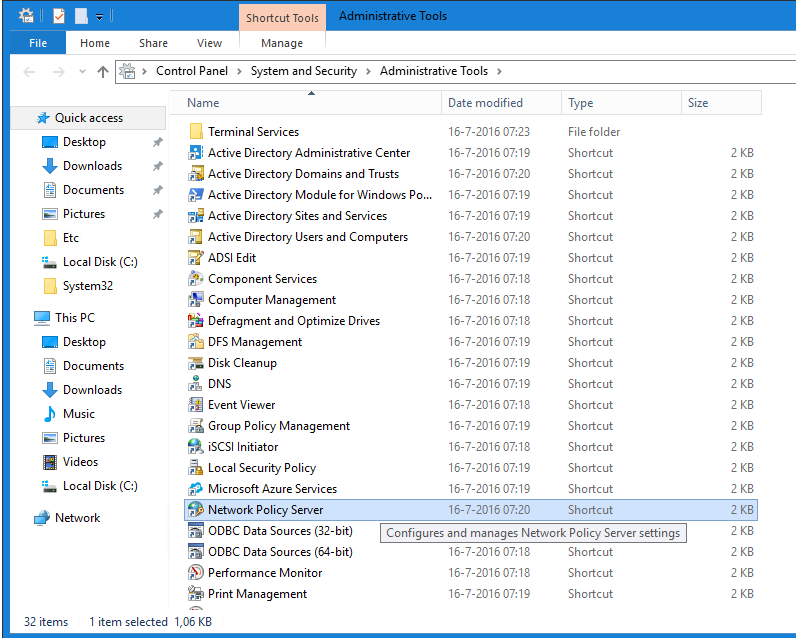The width and height of the screenshot is (796, 638).
Task: Expand the chevron after Control Panel in address bar
Action: 239,72
